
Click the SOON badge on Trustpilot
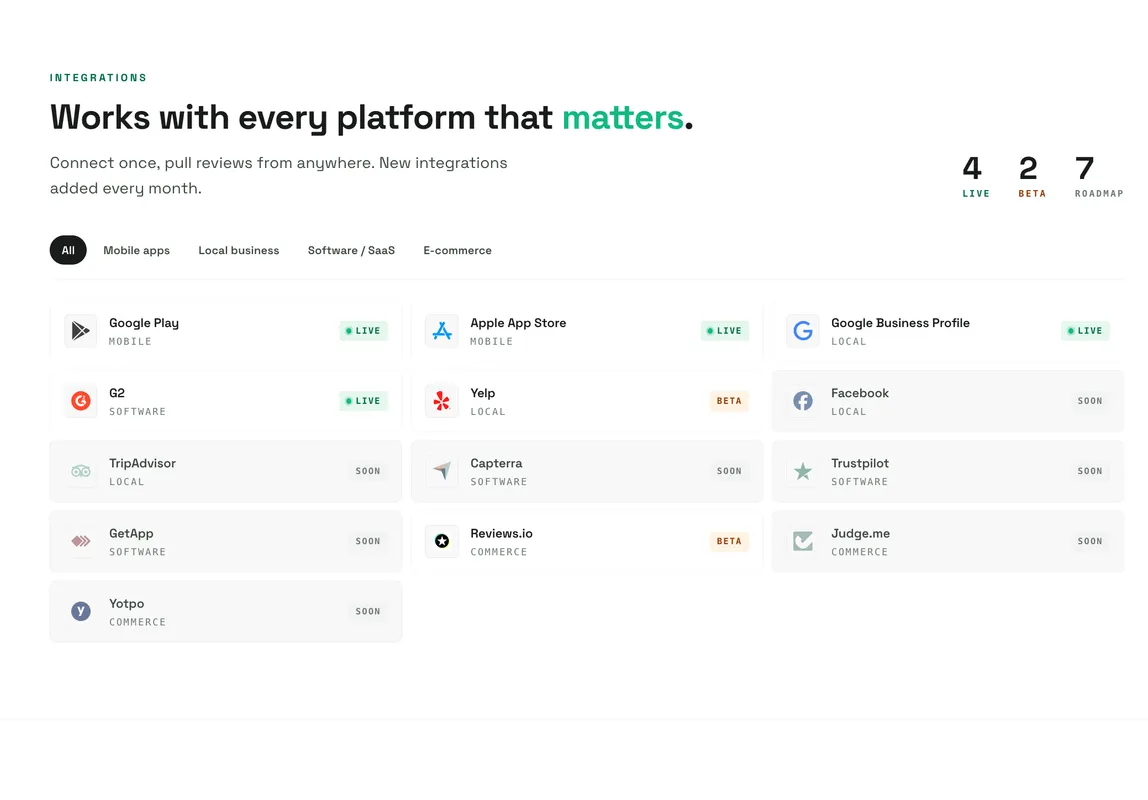coord(1089,471)
